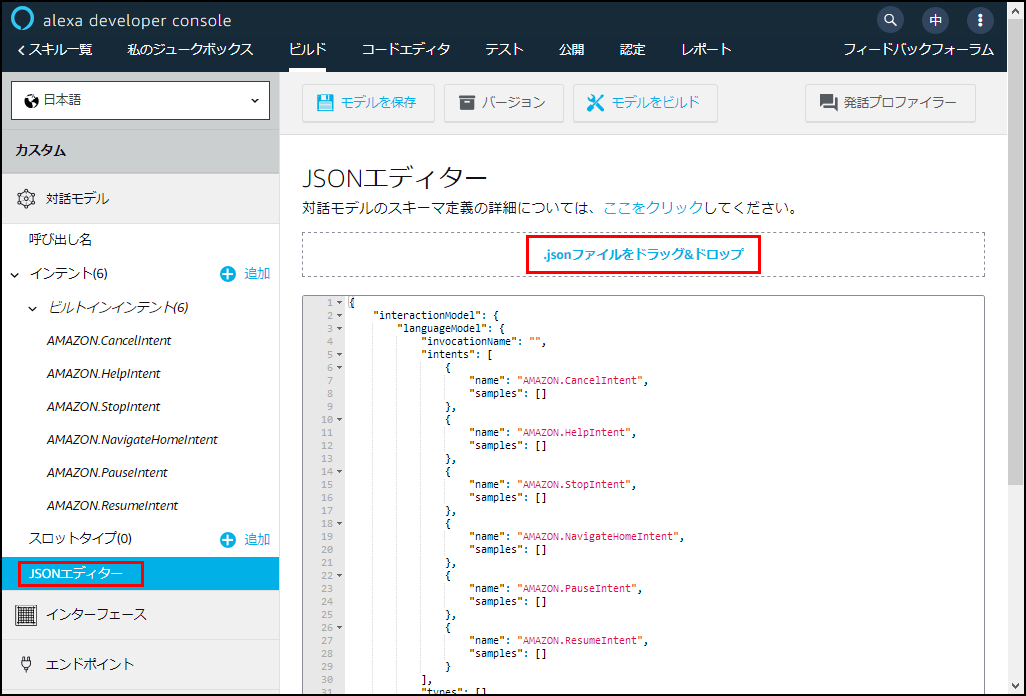
Task: Click the plus icon to add slot type
Action: (228, 540)
